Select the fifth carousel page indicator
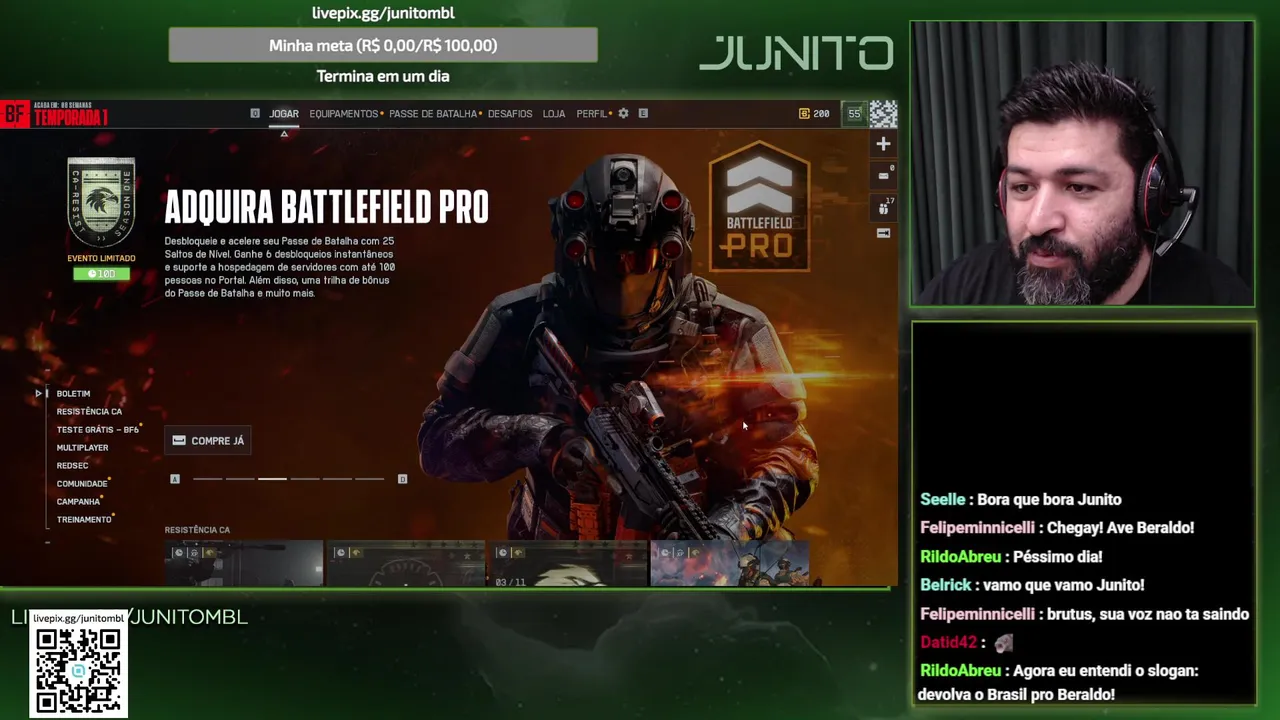Image resolution: width=1280 pixels, height=720 pixels. [337, 479]
